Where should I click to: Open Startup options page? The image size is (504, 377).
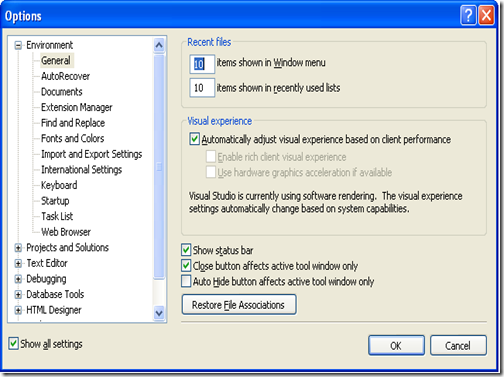point(55,201)
